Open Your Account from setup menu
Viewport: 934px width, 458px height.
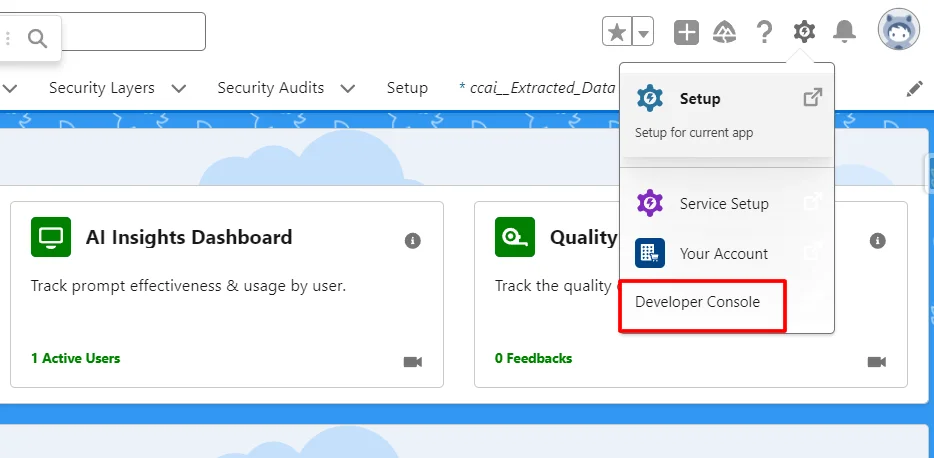[724, 253]
